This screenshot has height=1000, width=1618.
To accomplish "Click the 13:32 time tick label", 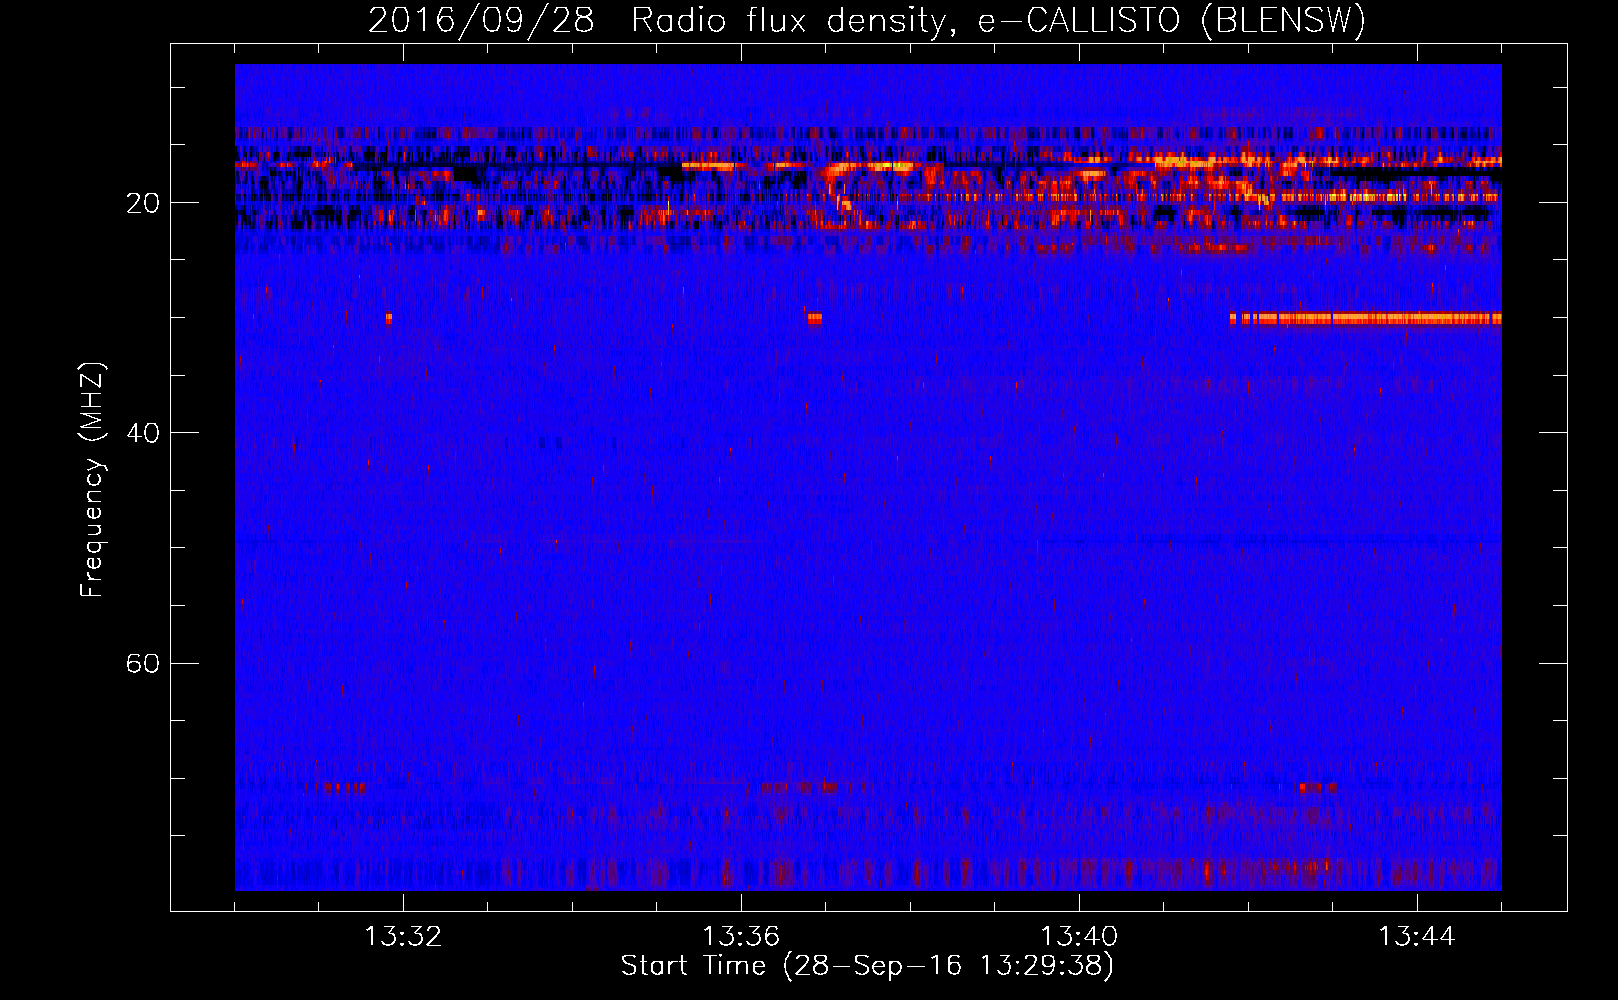I will [403, 937].
